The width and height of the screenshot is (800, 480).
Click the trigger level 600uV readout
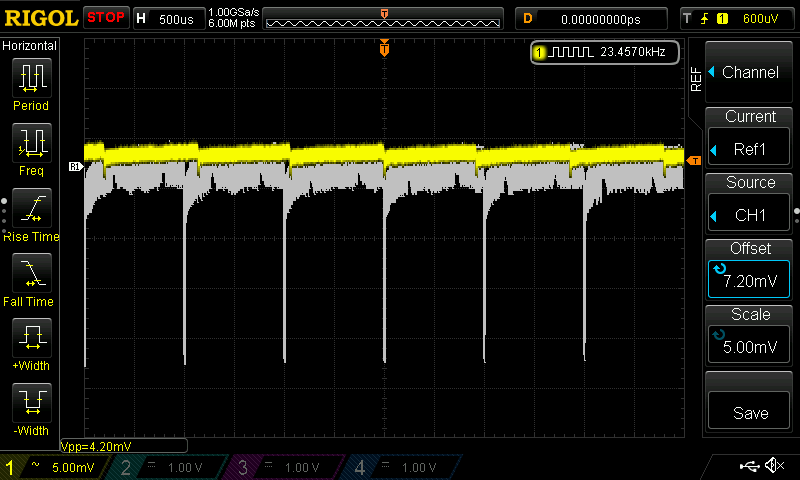tap(760, 19)
